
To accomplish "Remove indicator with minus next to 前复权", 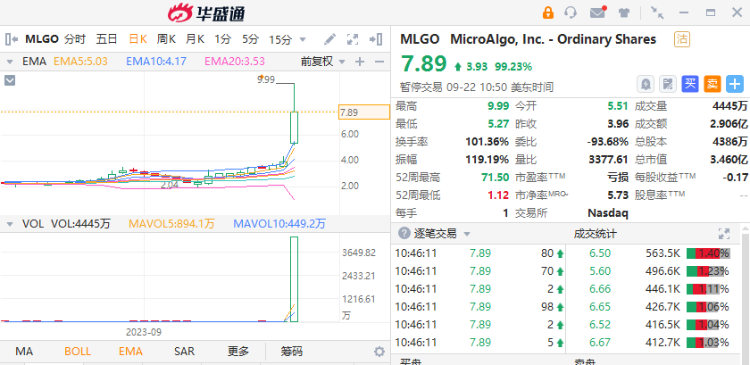I will (379, 62).
